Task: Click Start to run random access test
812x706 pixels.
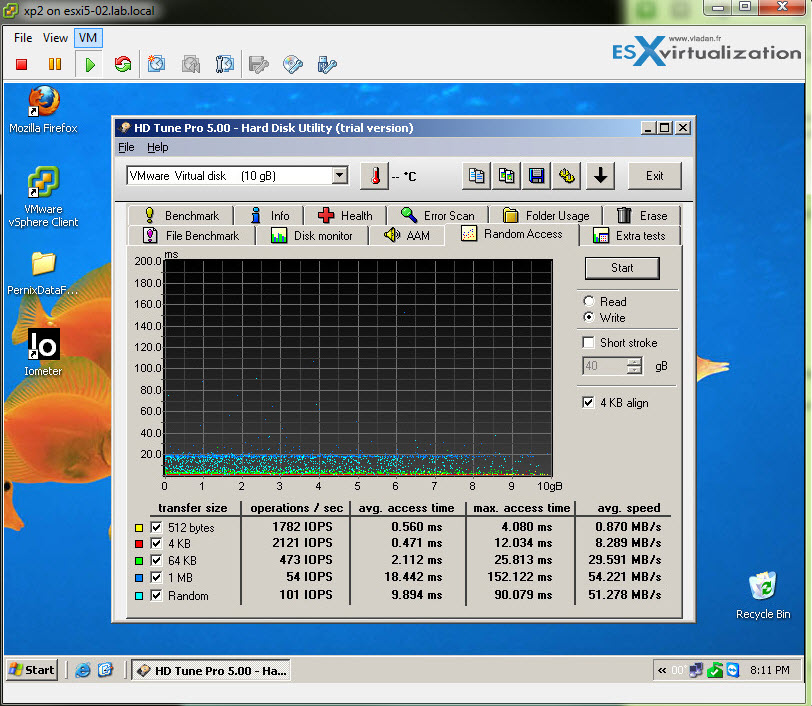Action: [622, 268]
